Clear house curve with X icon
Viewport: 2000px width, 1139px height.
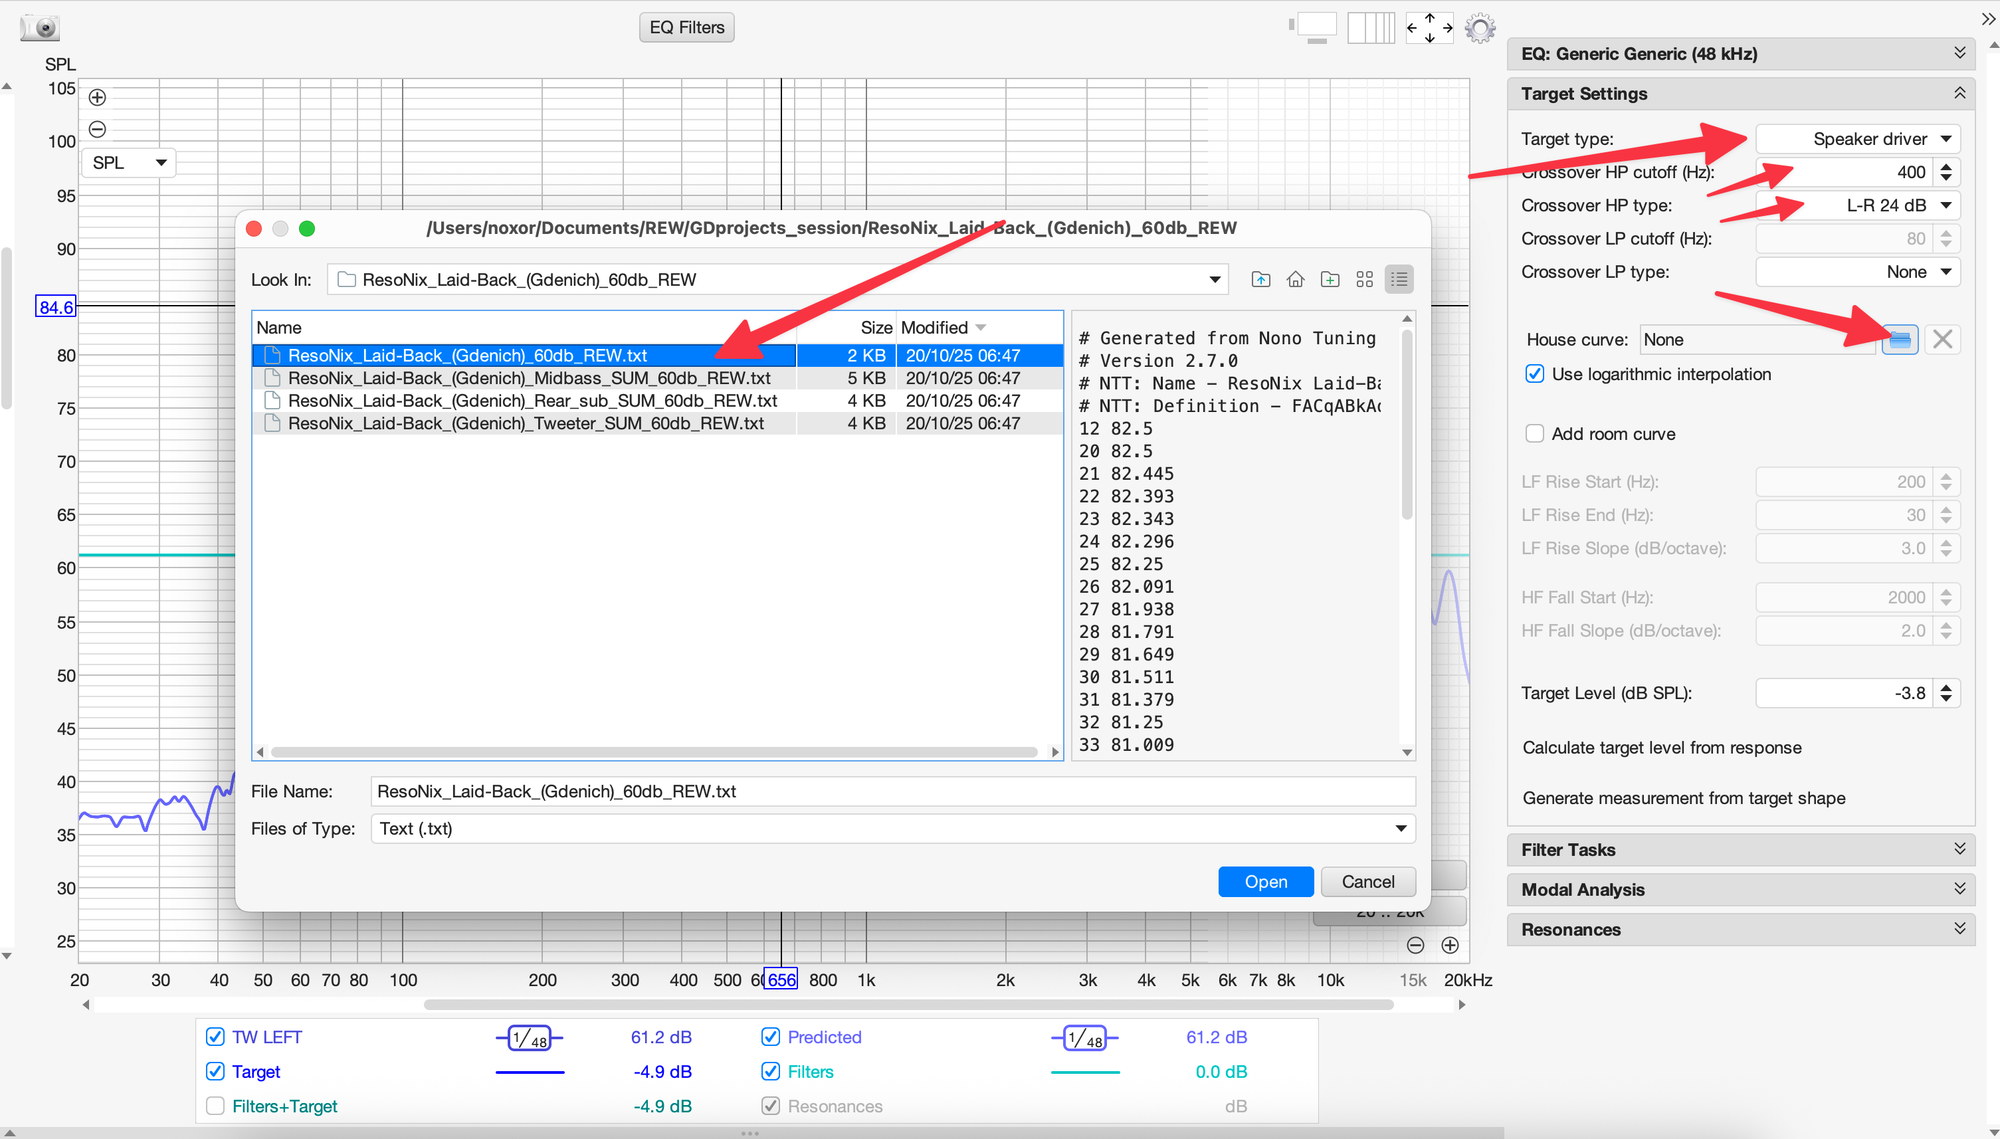pos(1942,340)
